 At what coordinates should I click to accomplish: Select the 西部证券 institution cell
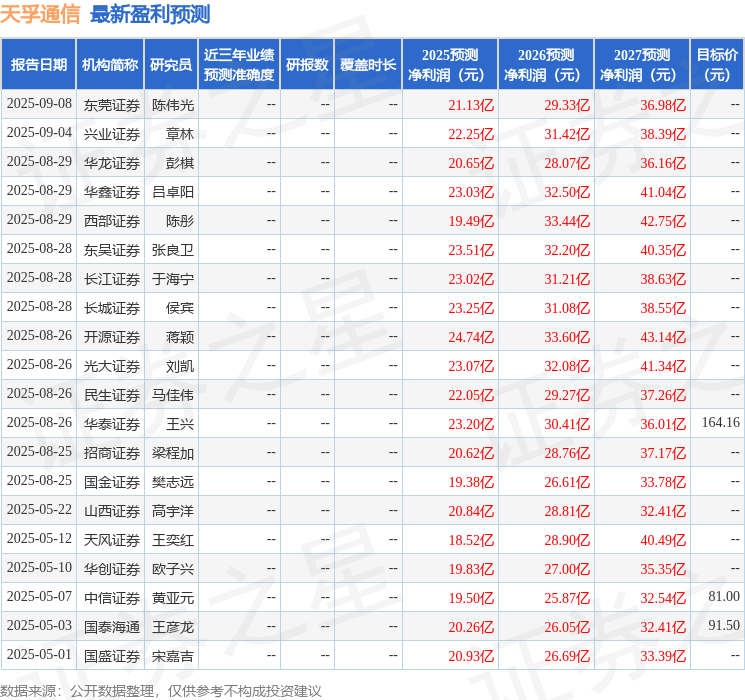point(112,221)
